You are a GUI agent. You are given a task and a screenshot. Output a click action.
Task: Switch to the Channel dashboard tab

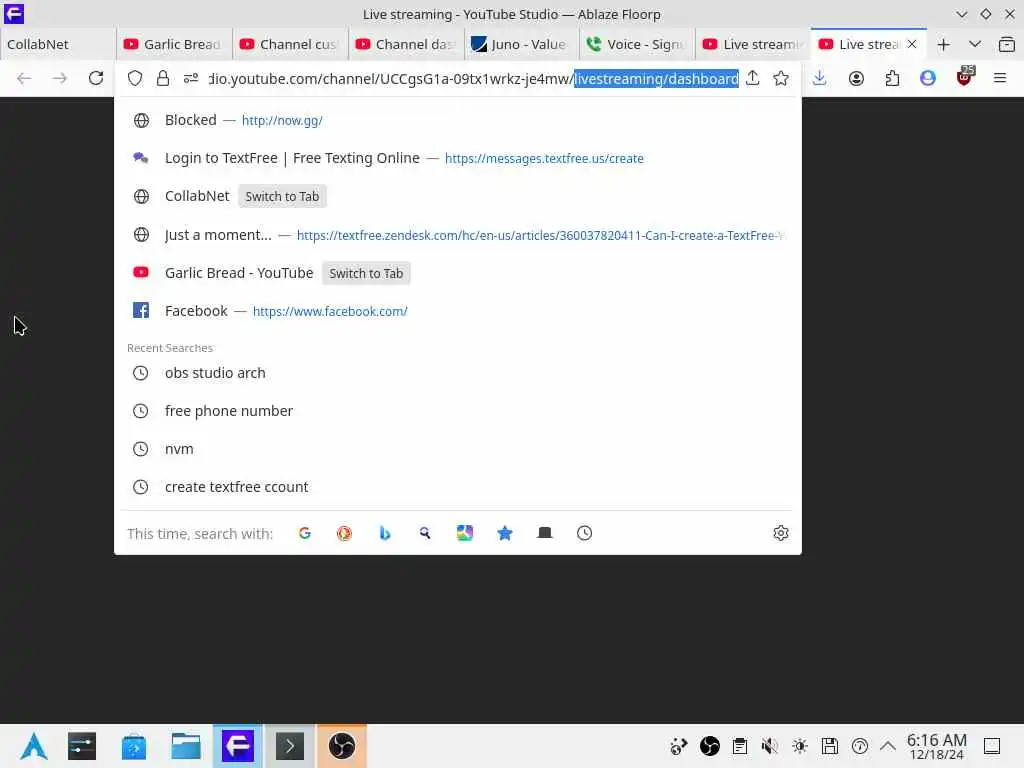tap(406, 44)
